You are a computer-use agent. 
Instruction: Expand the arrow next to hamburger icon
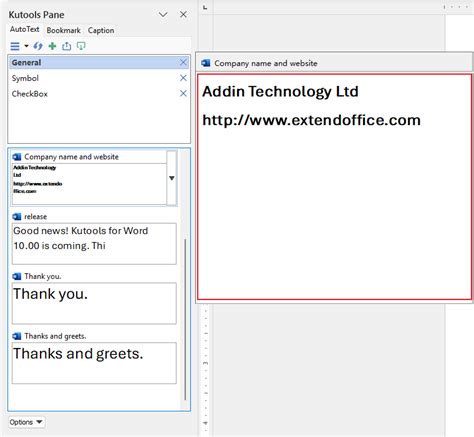click(26, 46)
